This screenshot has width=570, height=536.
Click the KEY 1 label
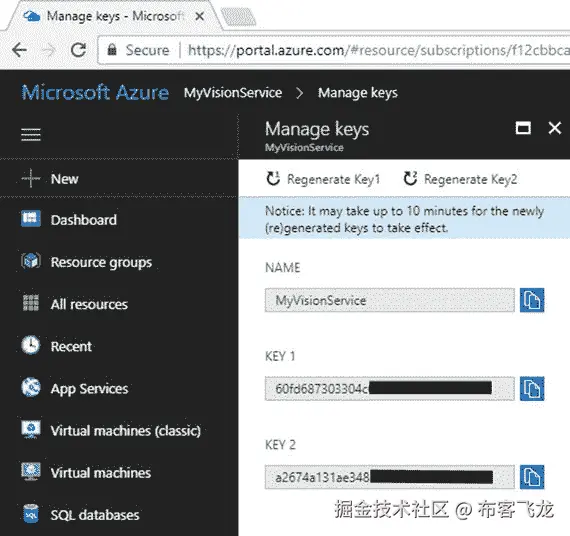click(x=280, y=356)
